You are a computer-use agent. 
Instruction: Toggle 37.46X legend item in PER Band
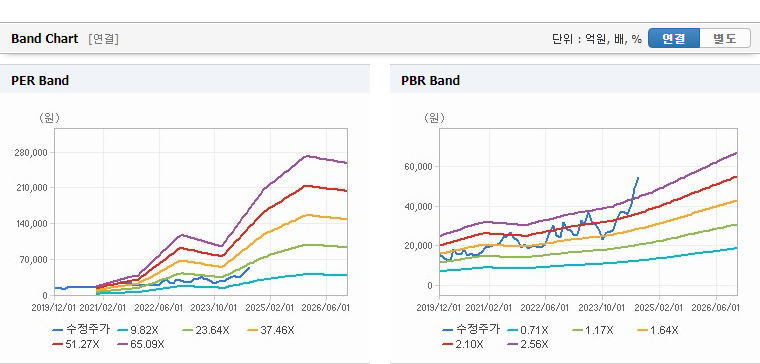pos(270,331)
